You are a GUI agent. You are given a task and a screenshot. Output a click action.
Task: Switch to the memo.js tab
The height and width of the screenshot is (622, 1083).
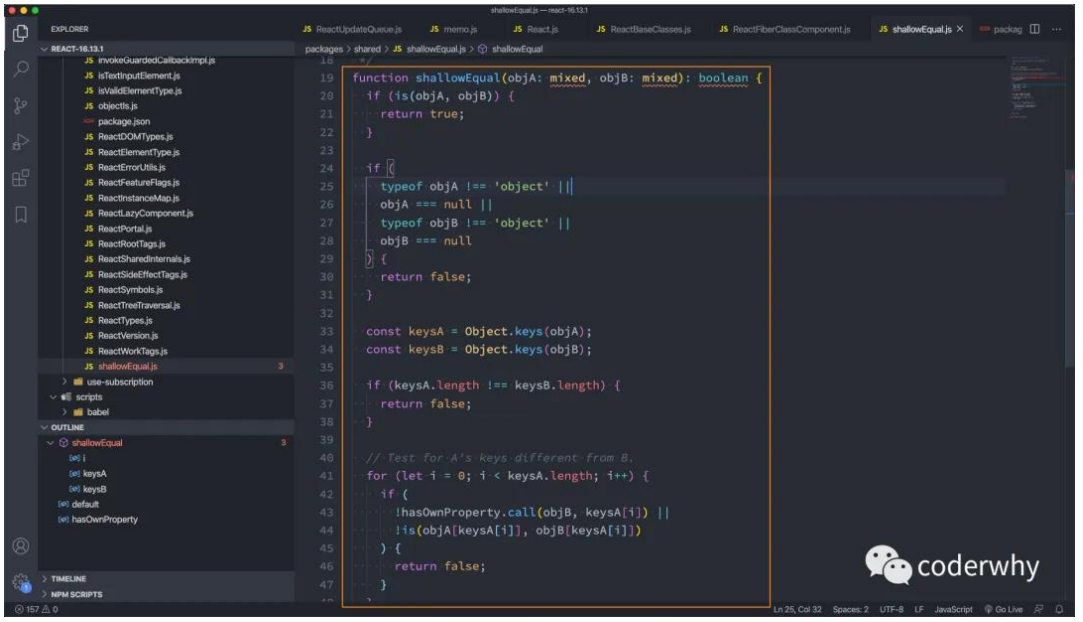pos(453,29)
